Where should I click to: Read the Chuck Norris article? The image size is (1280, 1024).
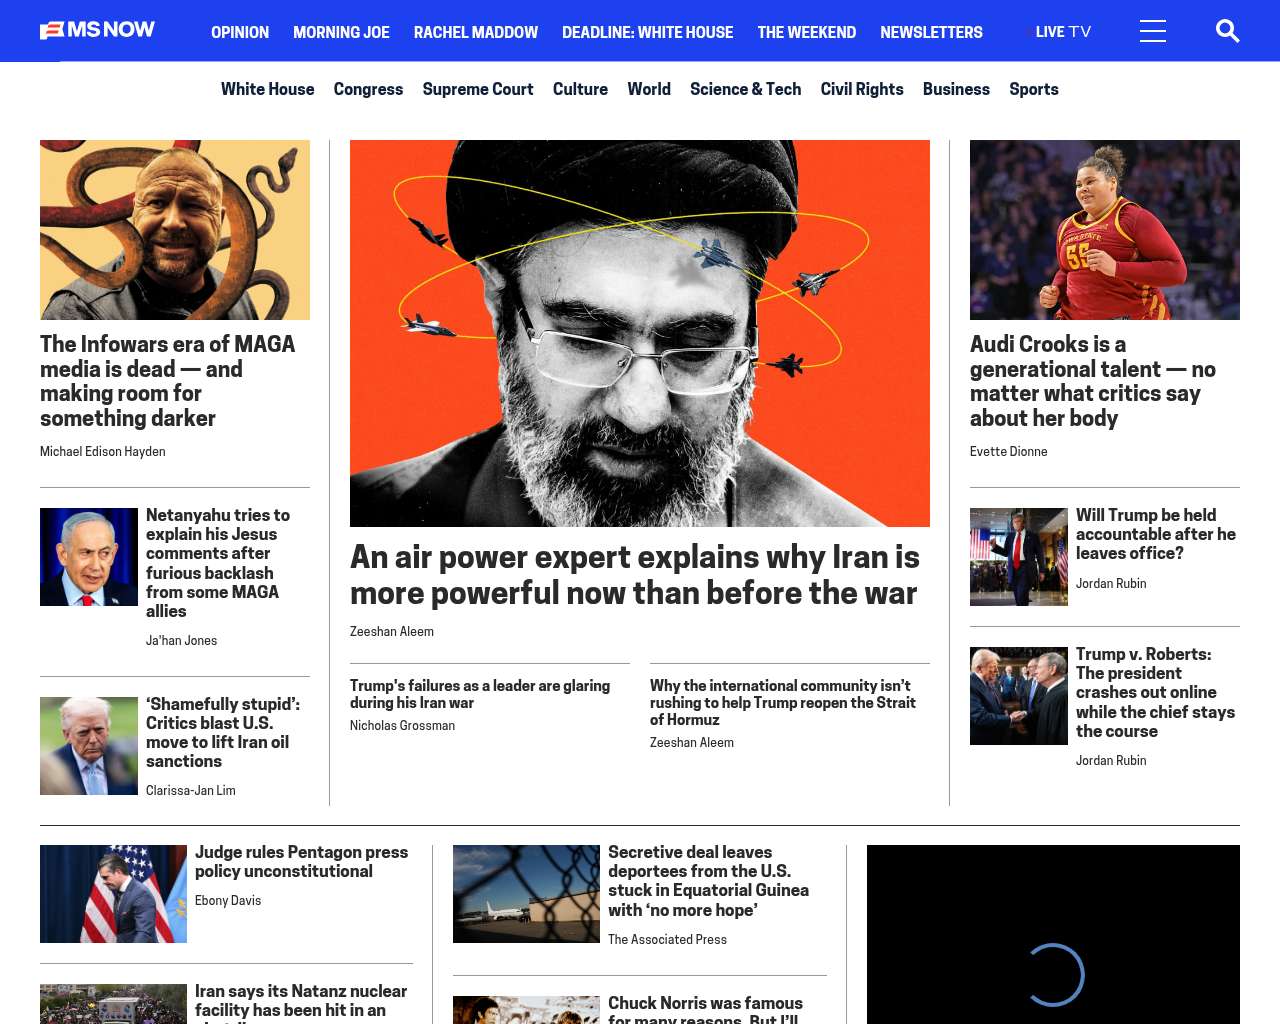click(x=705, y=1009)
